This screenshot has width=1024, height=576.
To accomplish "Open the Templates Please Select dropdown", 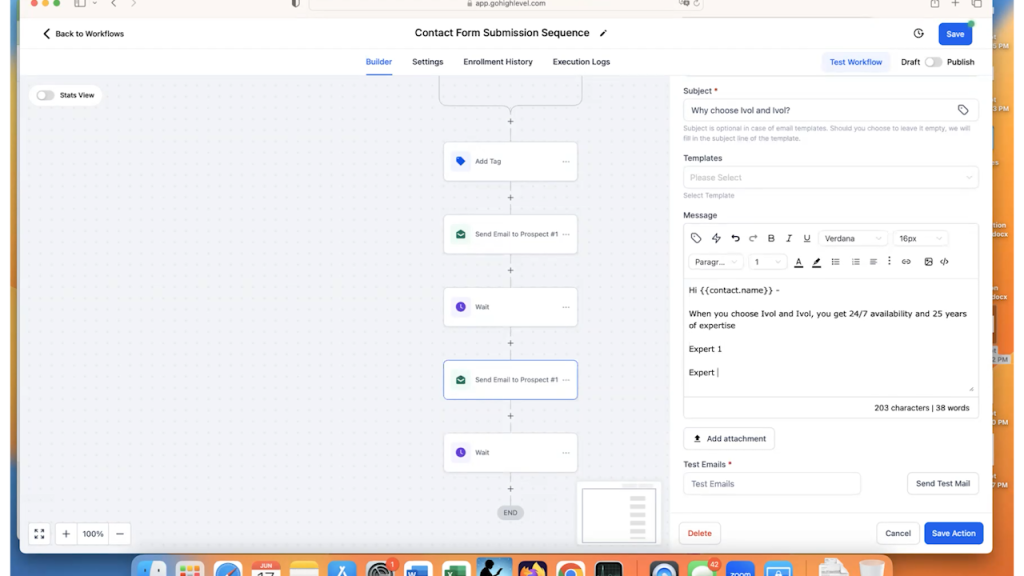I will (830, 177).
